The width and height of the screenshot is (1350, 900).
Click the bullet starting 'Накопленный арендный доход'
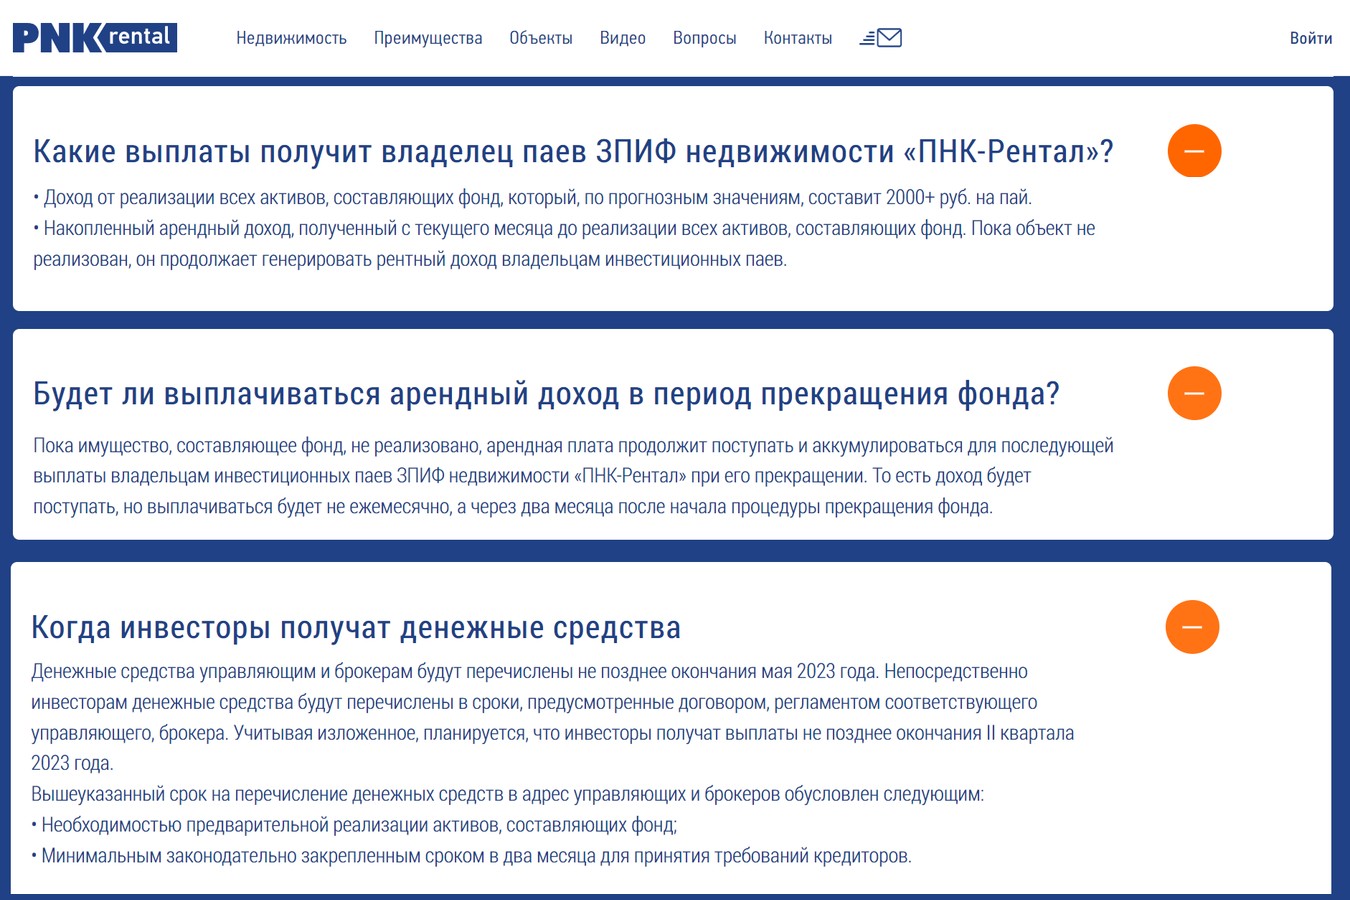[564, 244]
